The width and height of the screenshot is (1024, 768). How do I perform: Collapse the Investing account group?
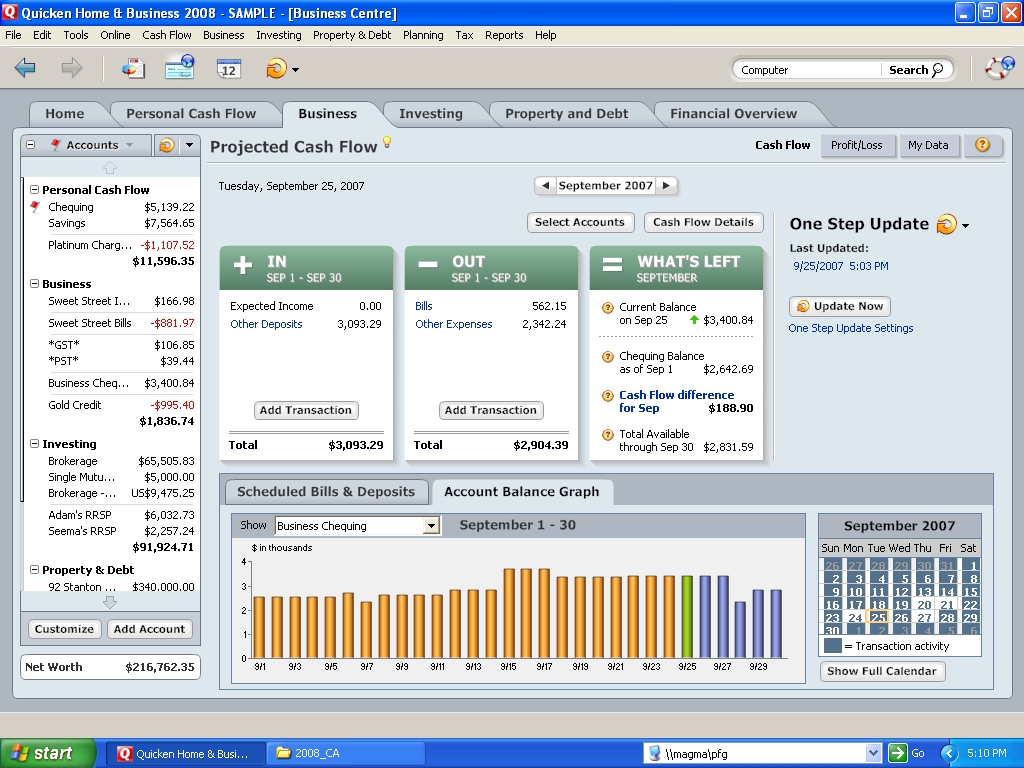(x=35, y=444)
